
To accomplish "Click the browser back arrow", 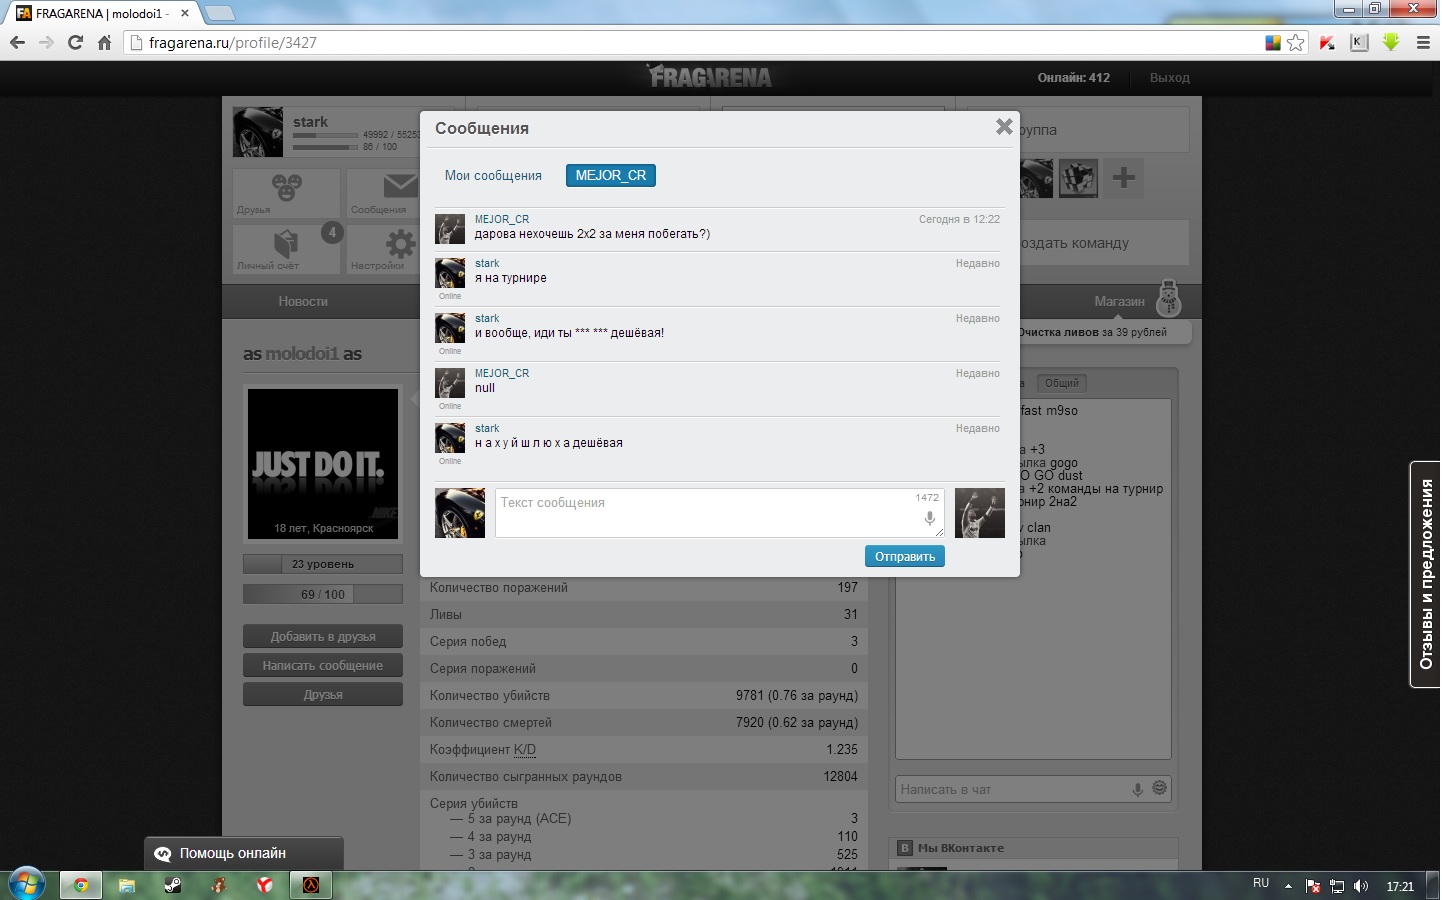I will [17, 42].
